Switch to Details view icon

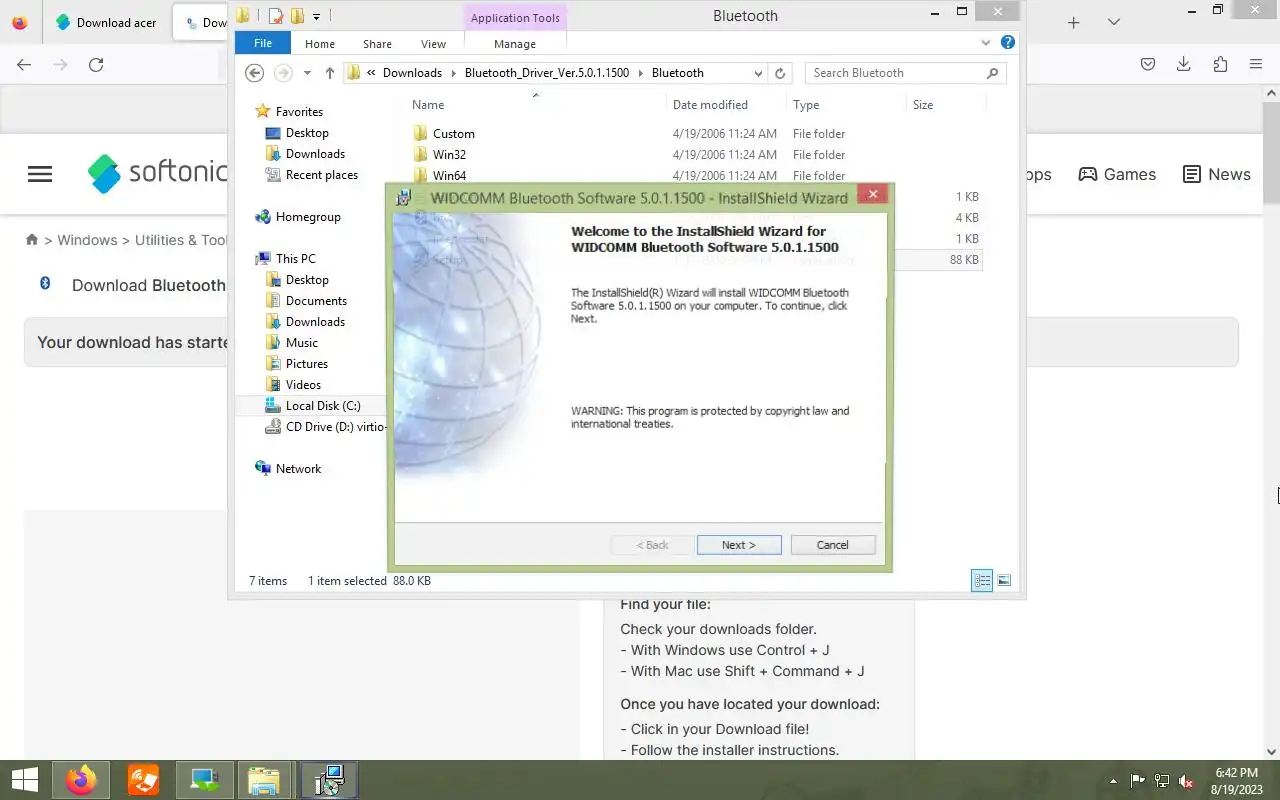(x=982, y=580)
